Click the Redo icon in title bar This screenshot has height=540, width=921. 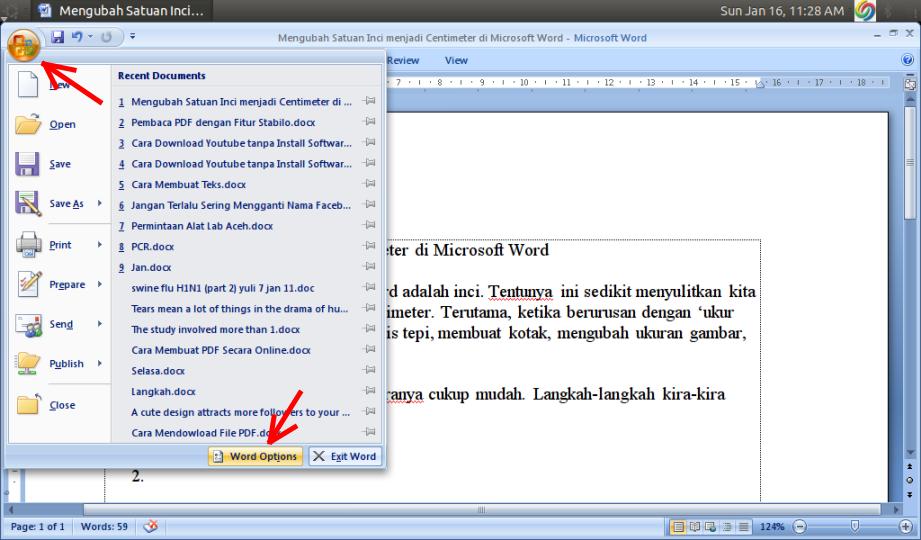tap(106, 37)
